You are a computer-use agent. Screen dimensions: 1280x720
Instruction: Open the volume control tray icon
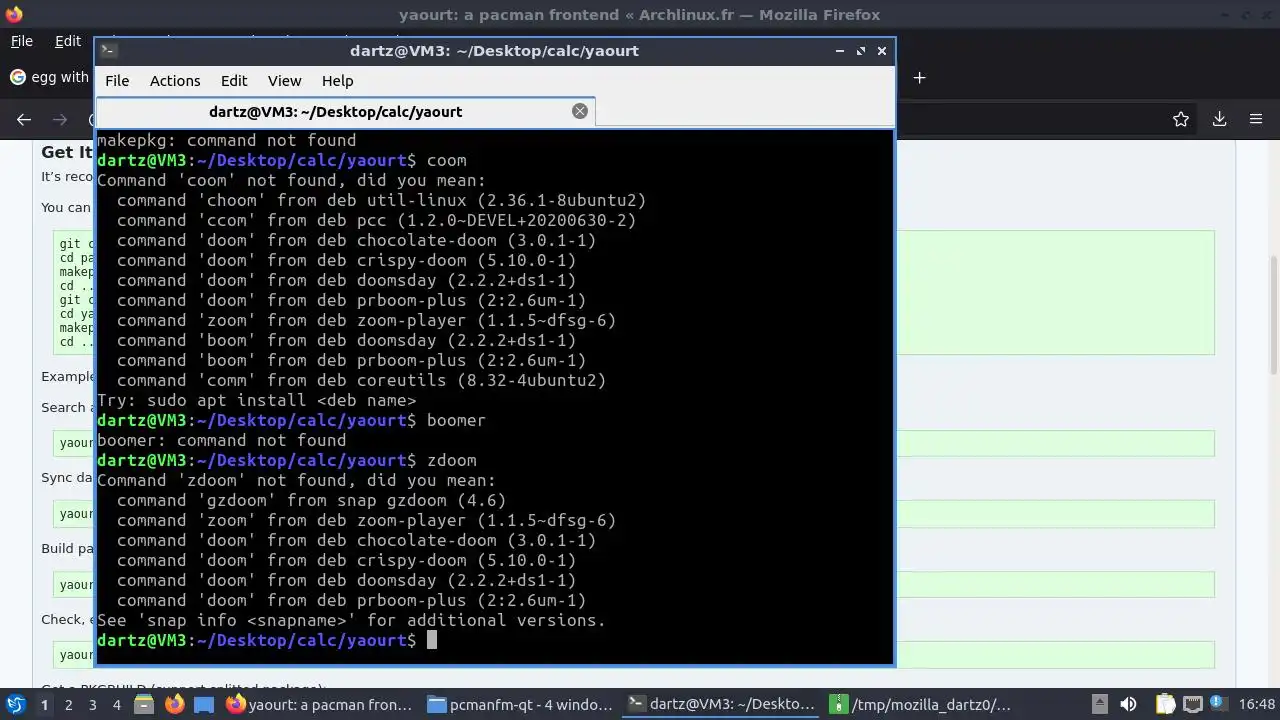pyautogui.click(x=1128, y=704)
